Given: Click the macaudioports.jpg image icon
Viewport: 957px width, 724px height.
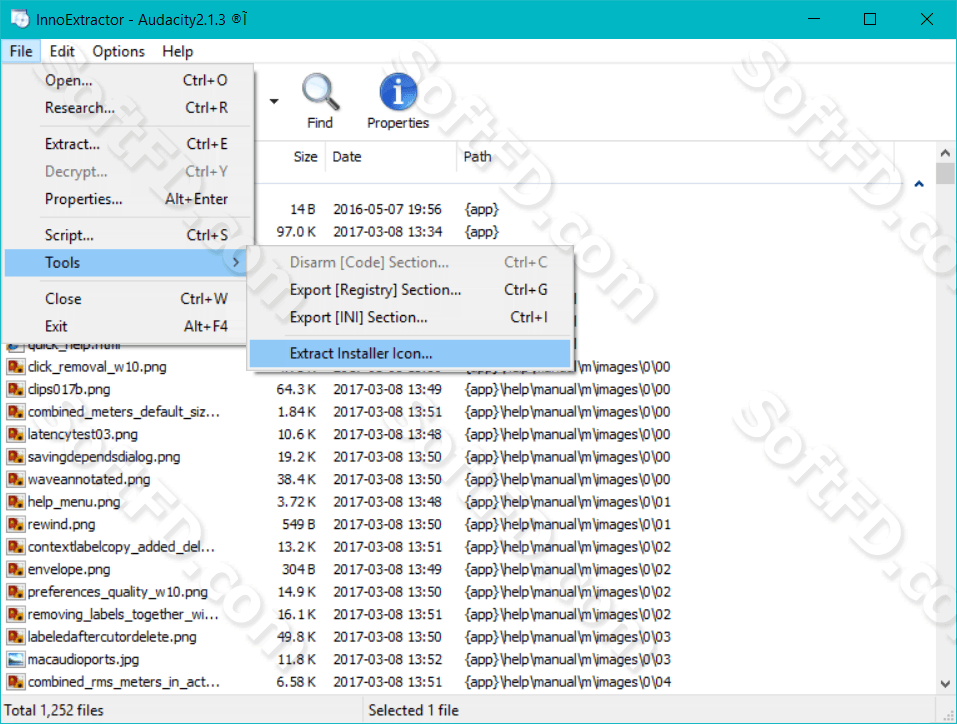Looking at the screenshot, I should (15, 660).
